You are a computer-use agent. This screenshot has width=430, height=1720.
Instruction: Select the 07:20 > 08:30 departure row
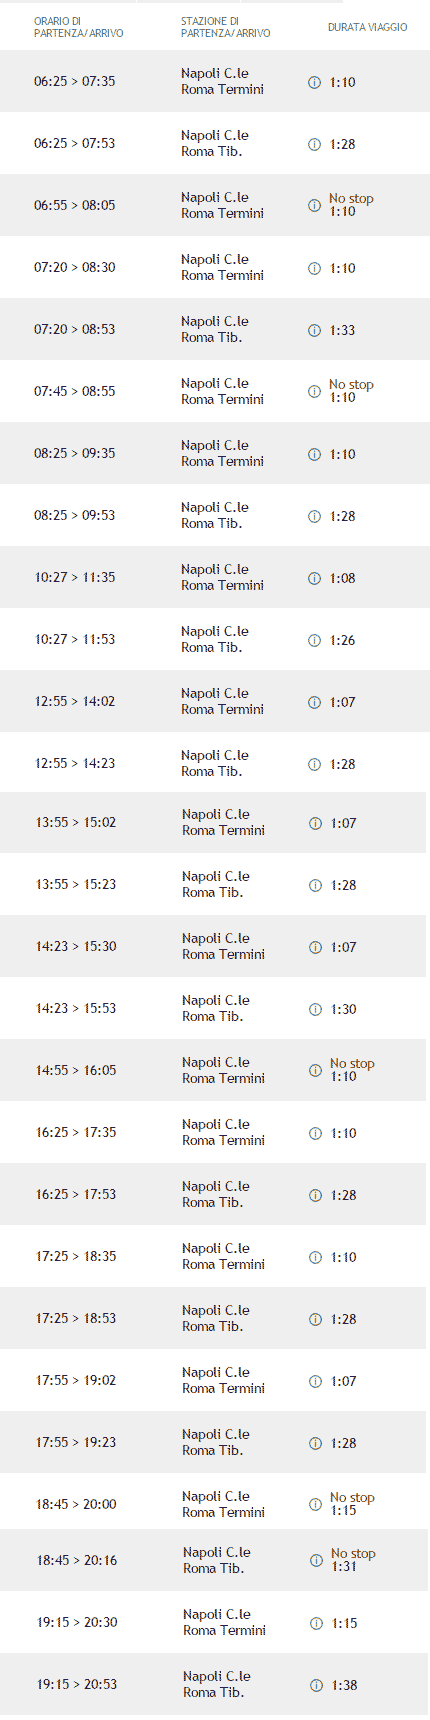point(215,267)
